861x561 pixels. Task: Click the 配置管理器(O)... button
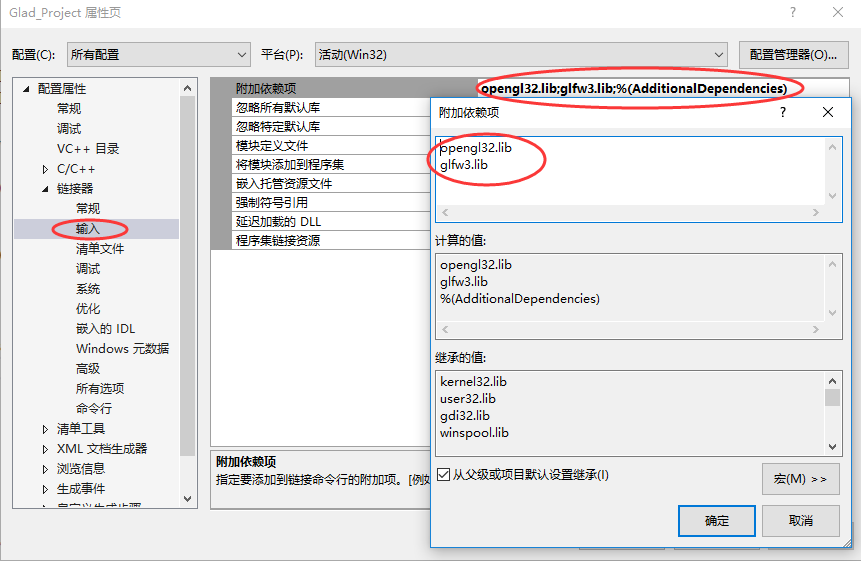(x=793, y=54)
